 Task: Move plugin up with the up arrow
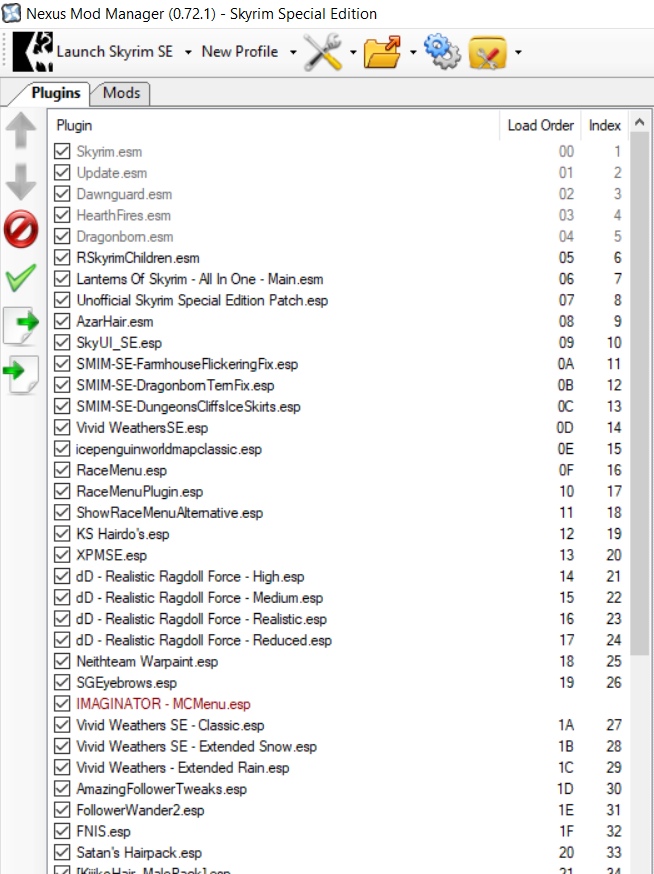click(21, 130)
